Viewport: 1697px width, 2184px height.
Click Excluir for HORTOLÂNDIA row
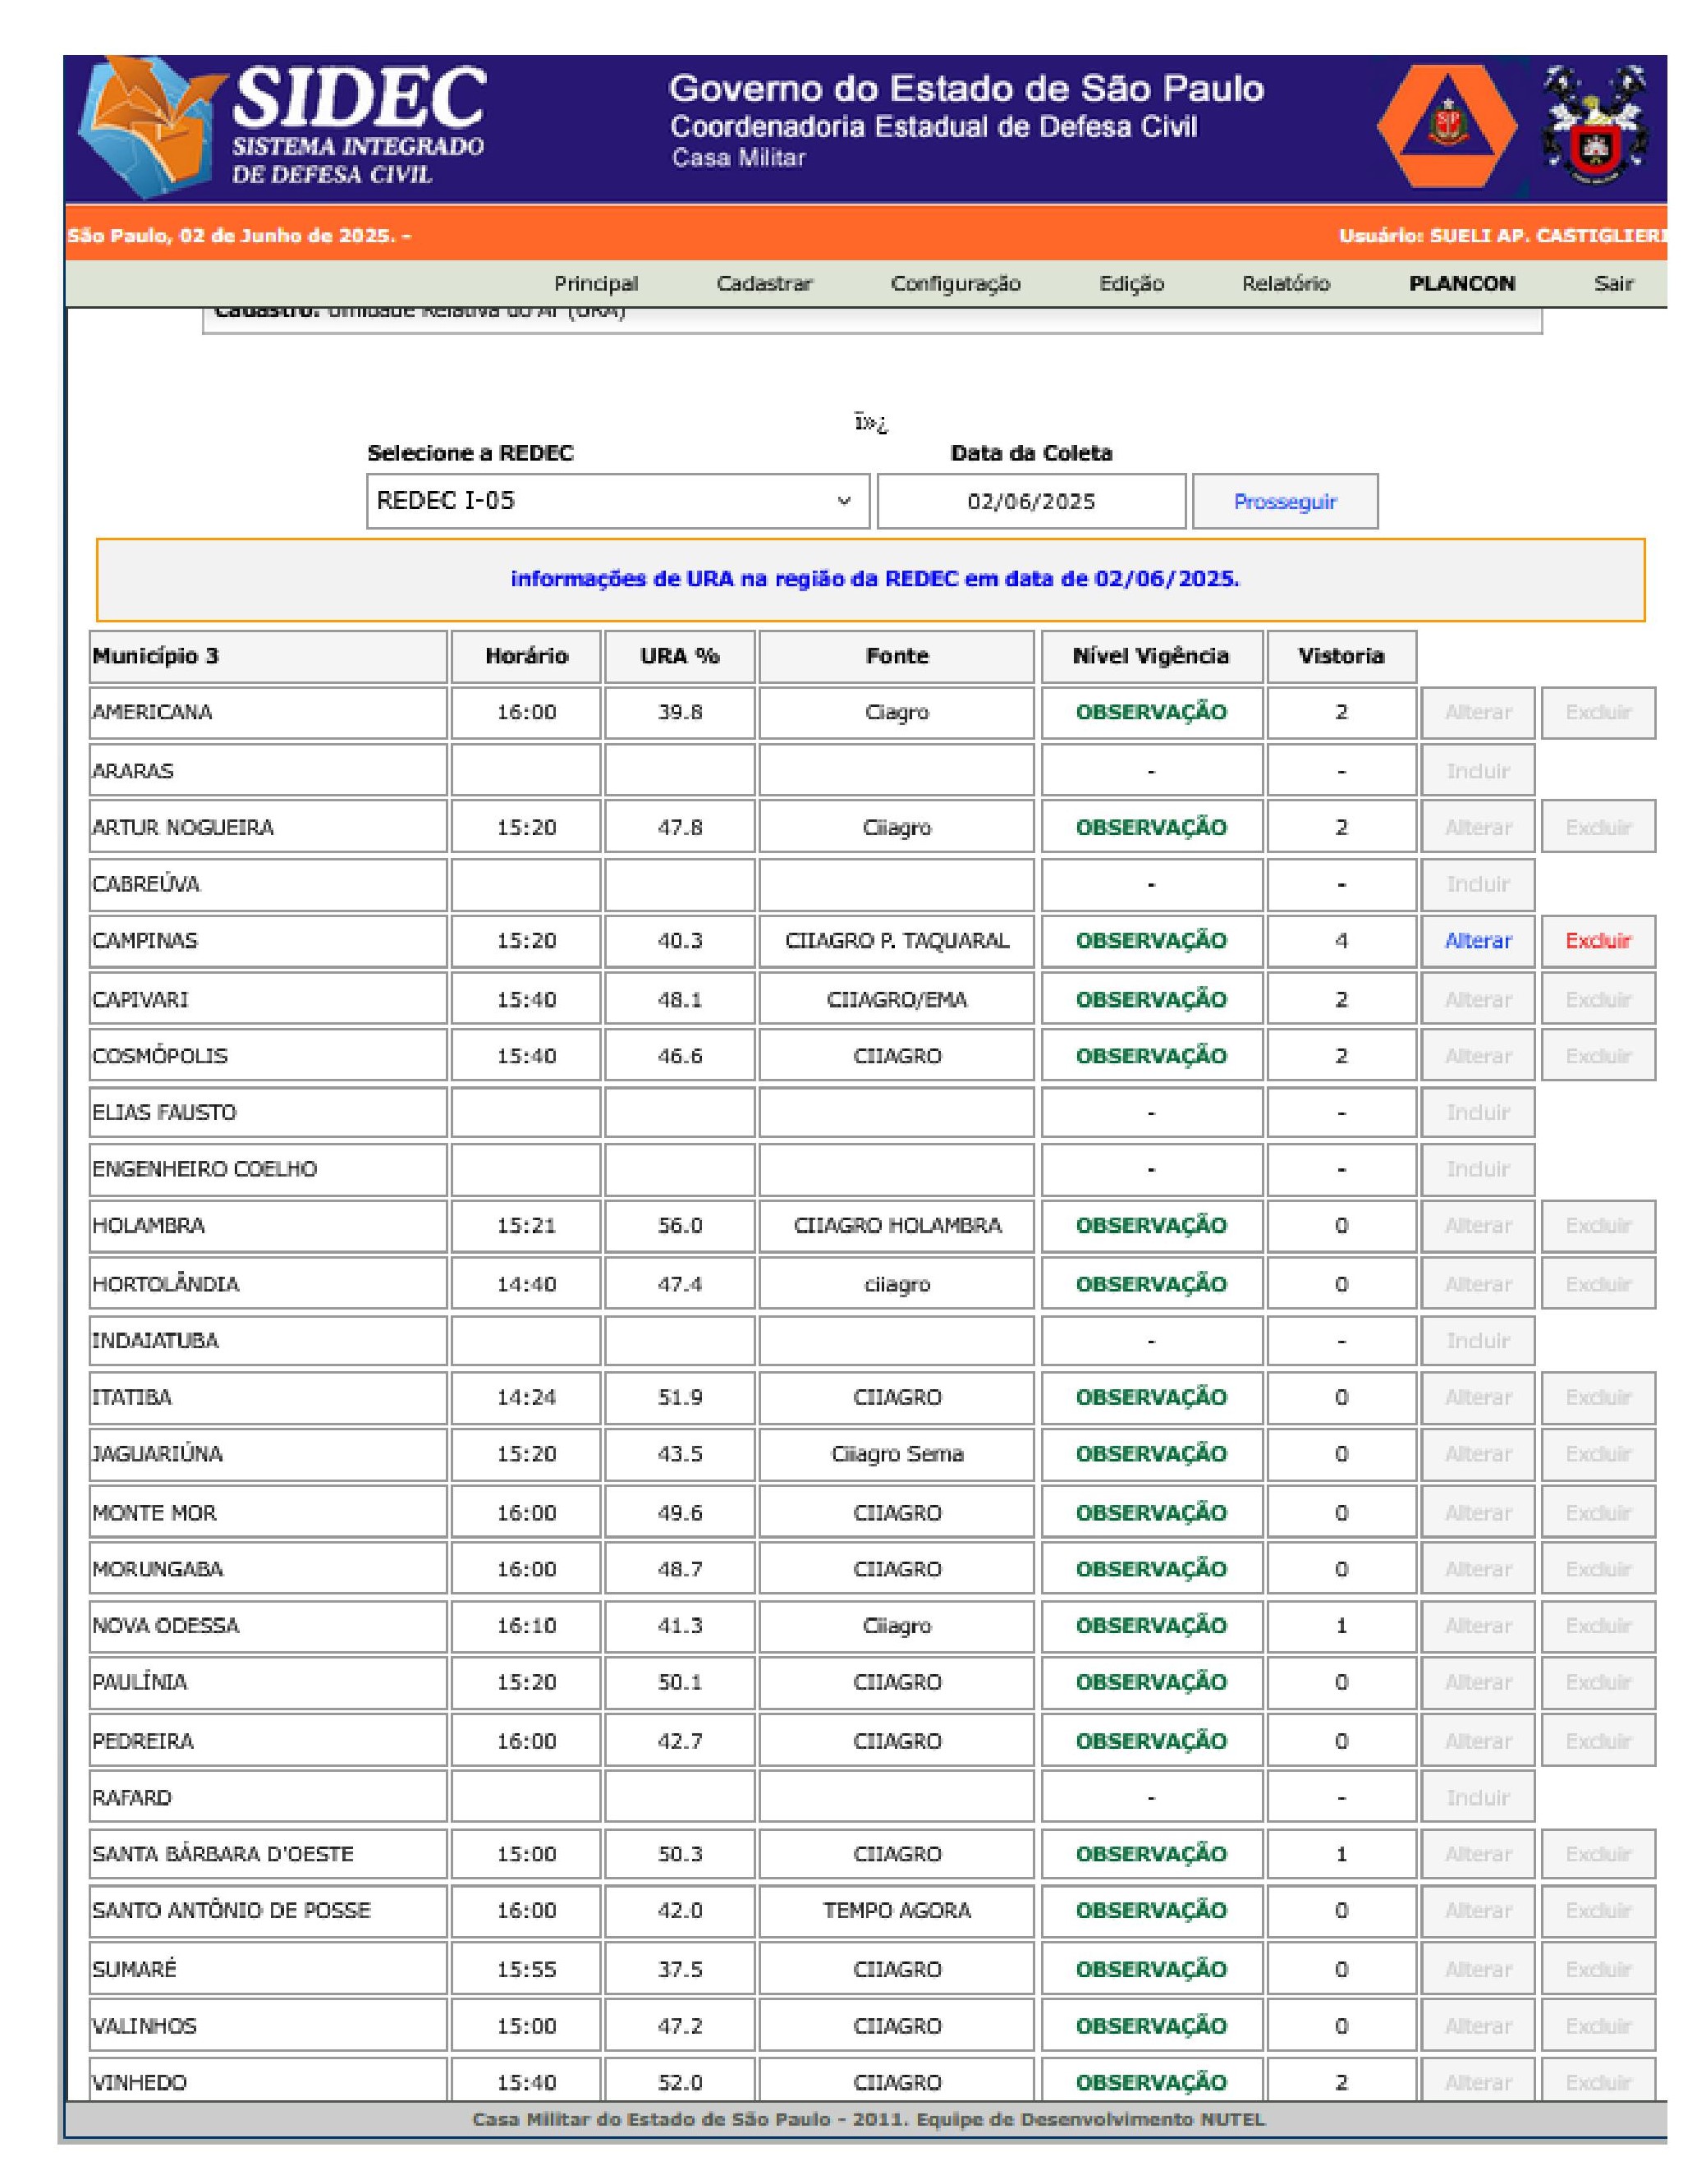pyautogui.click(x=1598, y=1284)
